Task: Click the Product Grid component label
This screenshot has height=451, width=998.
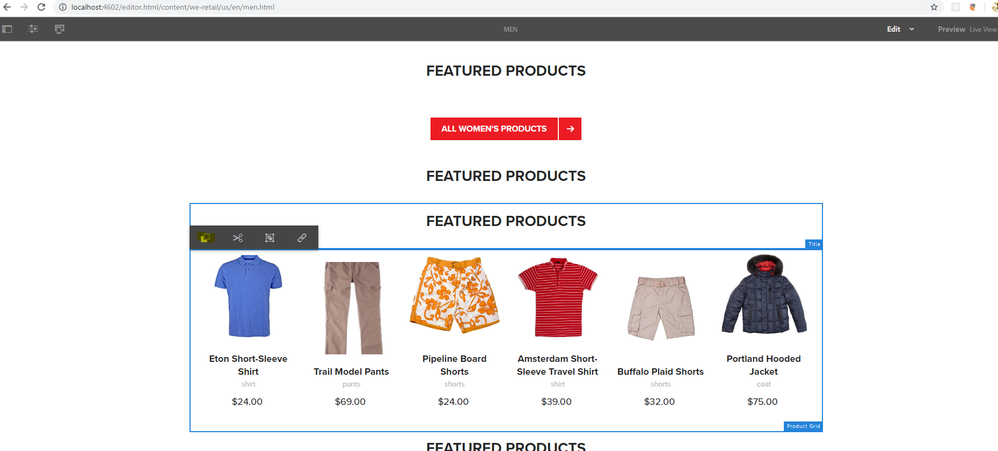Action: (x=803, y=427)
